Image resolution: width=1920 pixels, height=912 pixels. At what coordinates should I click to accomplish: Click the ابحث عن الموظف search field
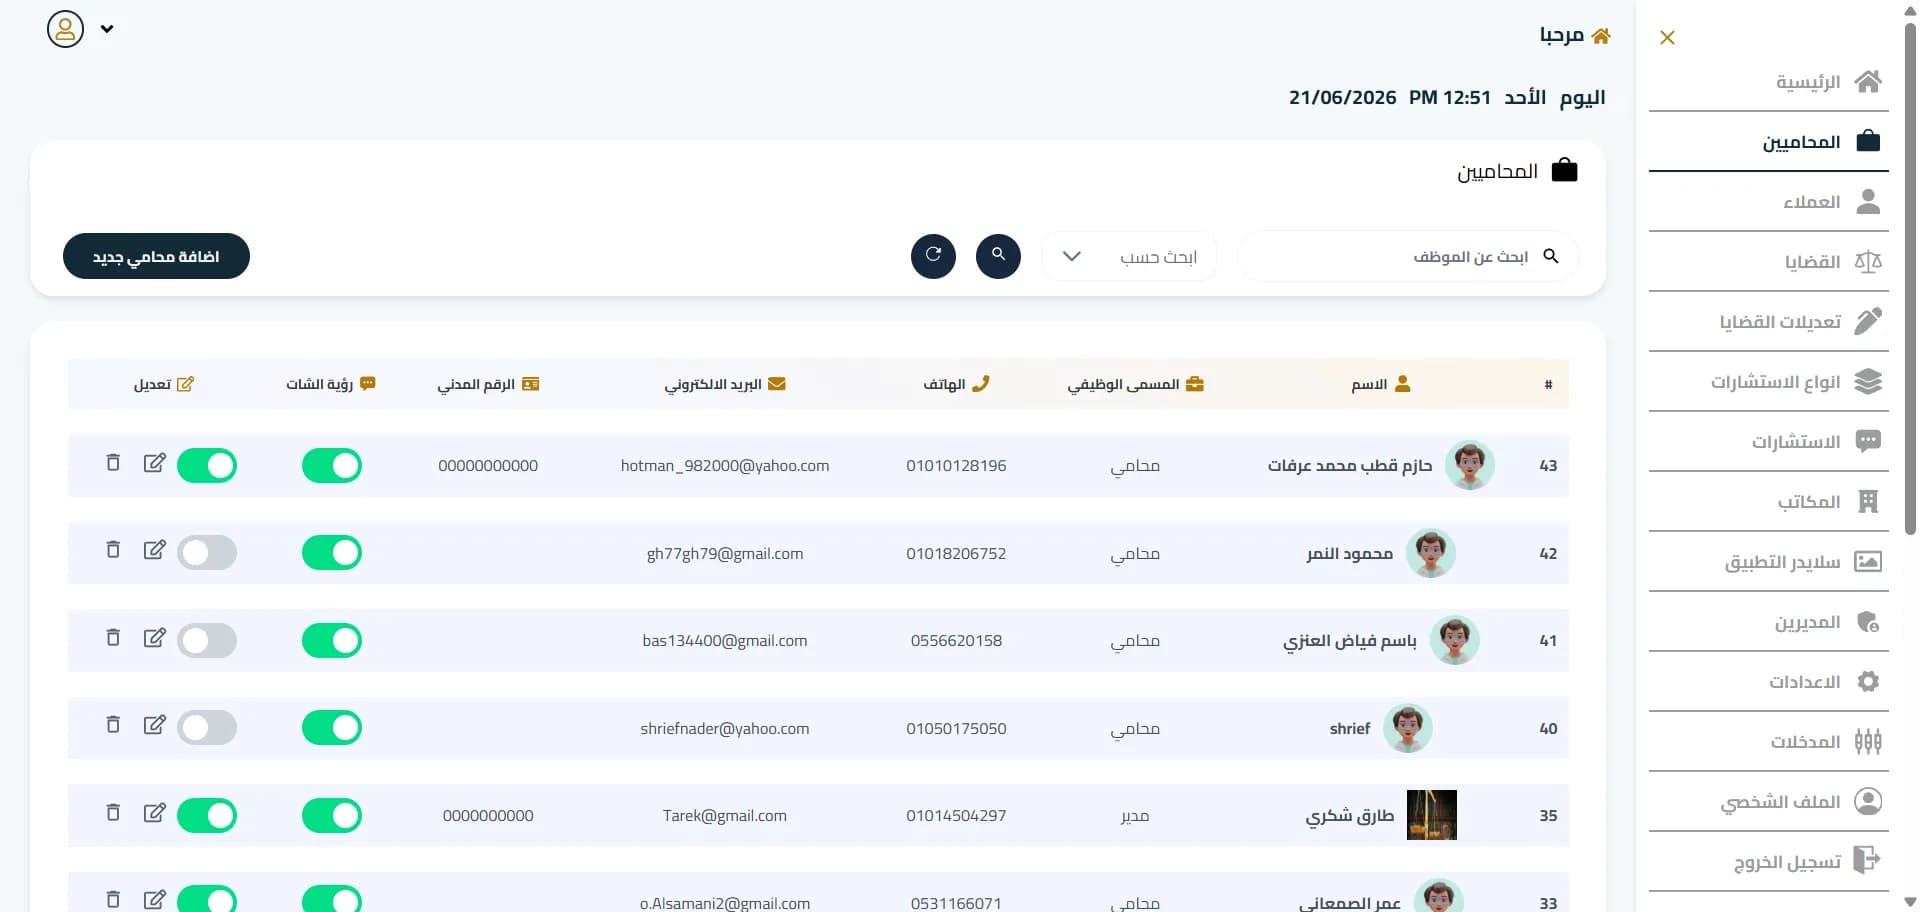click(1408, 257)
